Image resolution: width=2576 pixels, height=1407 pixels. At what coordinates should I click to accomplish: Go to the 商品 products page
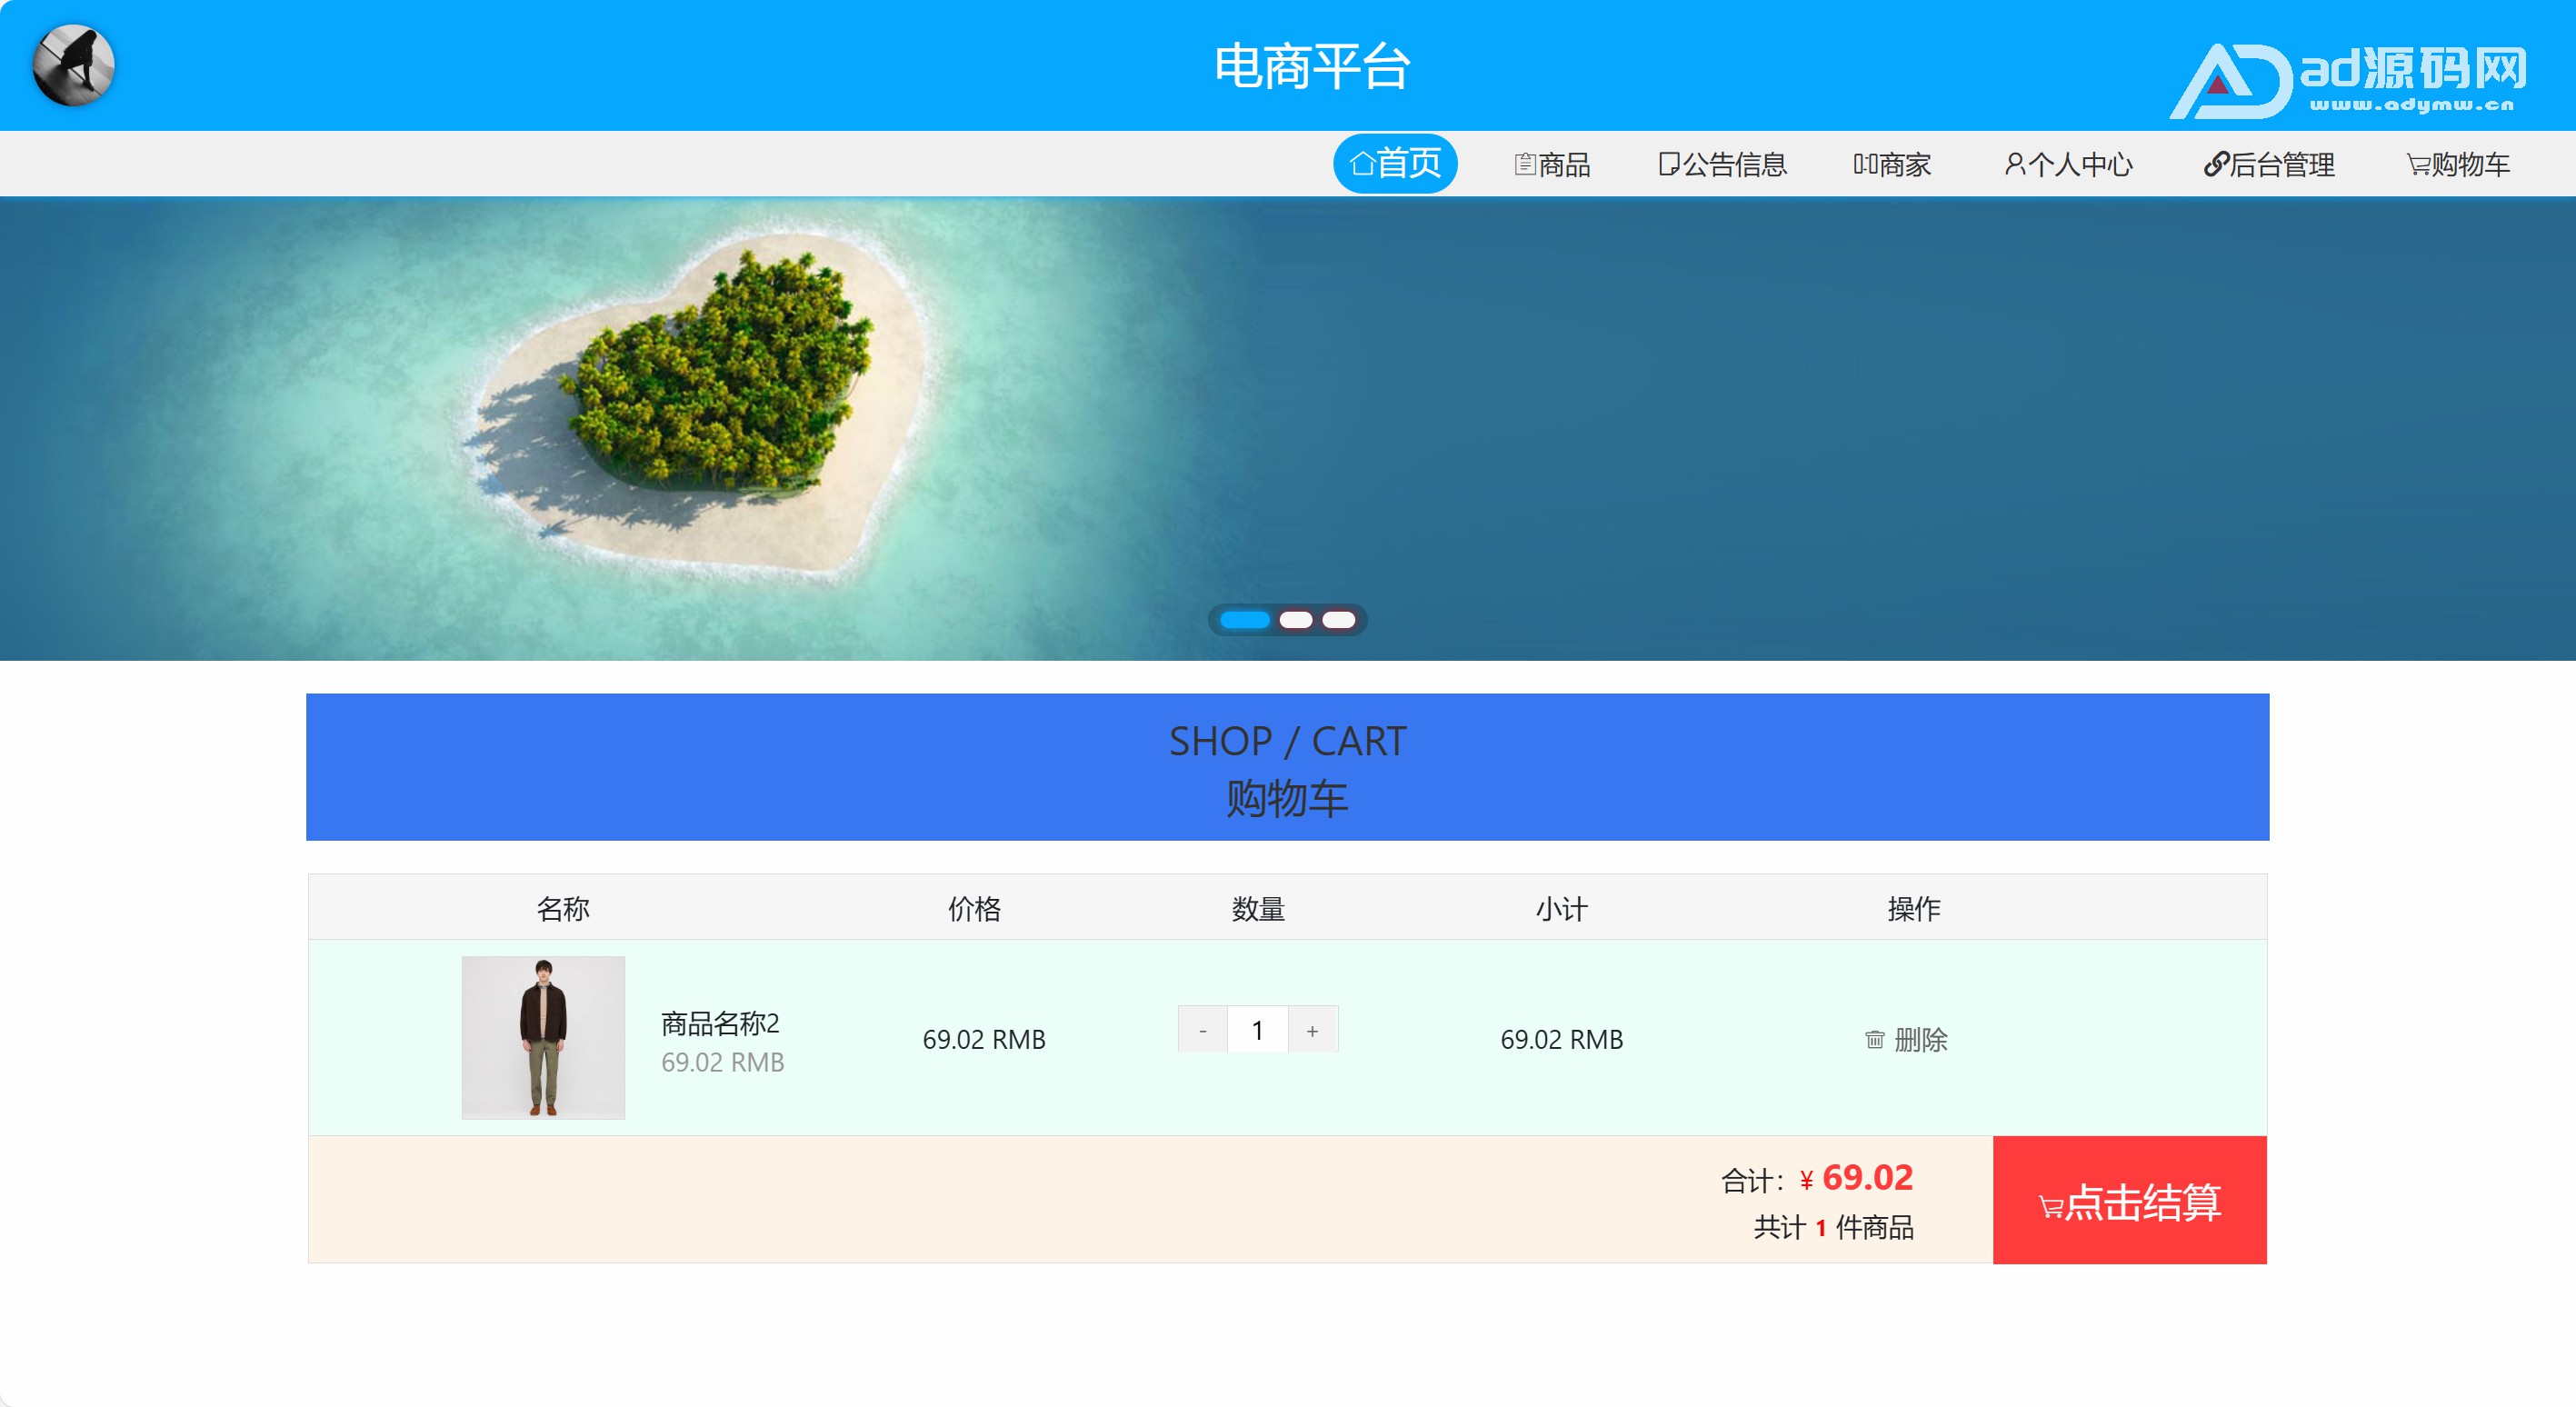coord(1552,164)
